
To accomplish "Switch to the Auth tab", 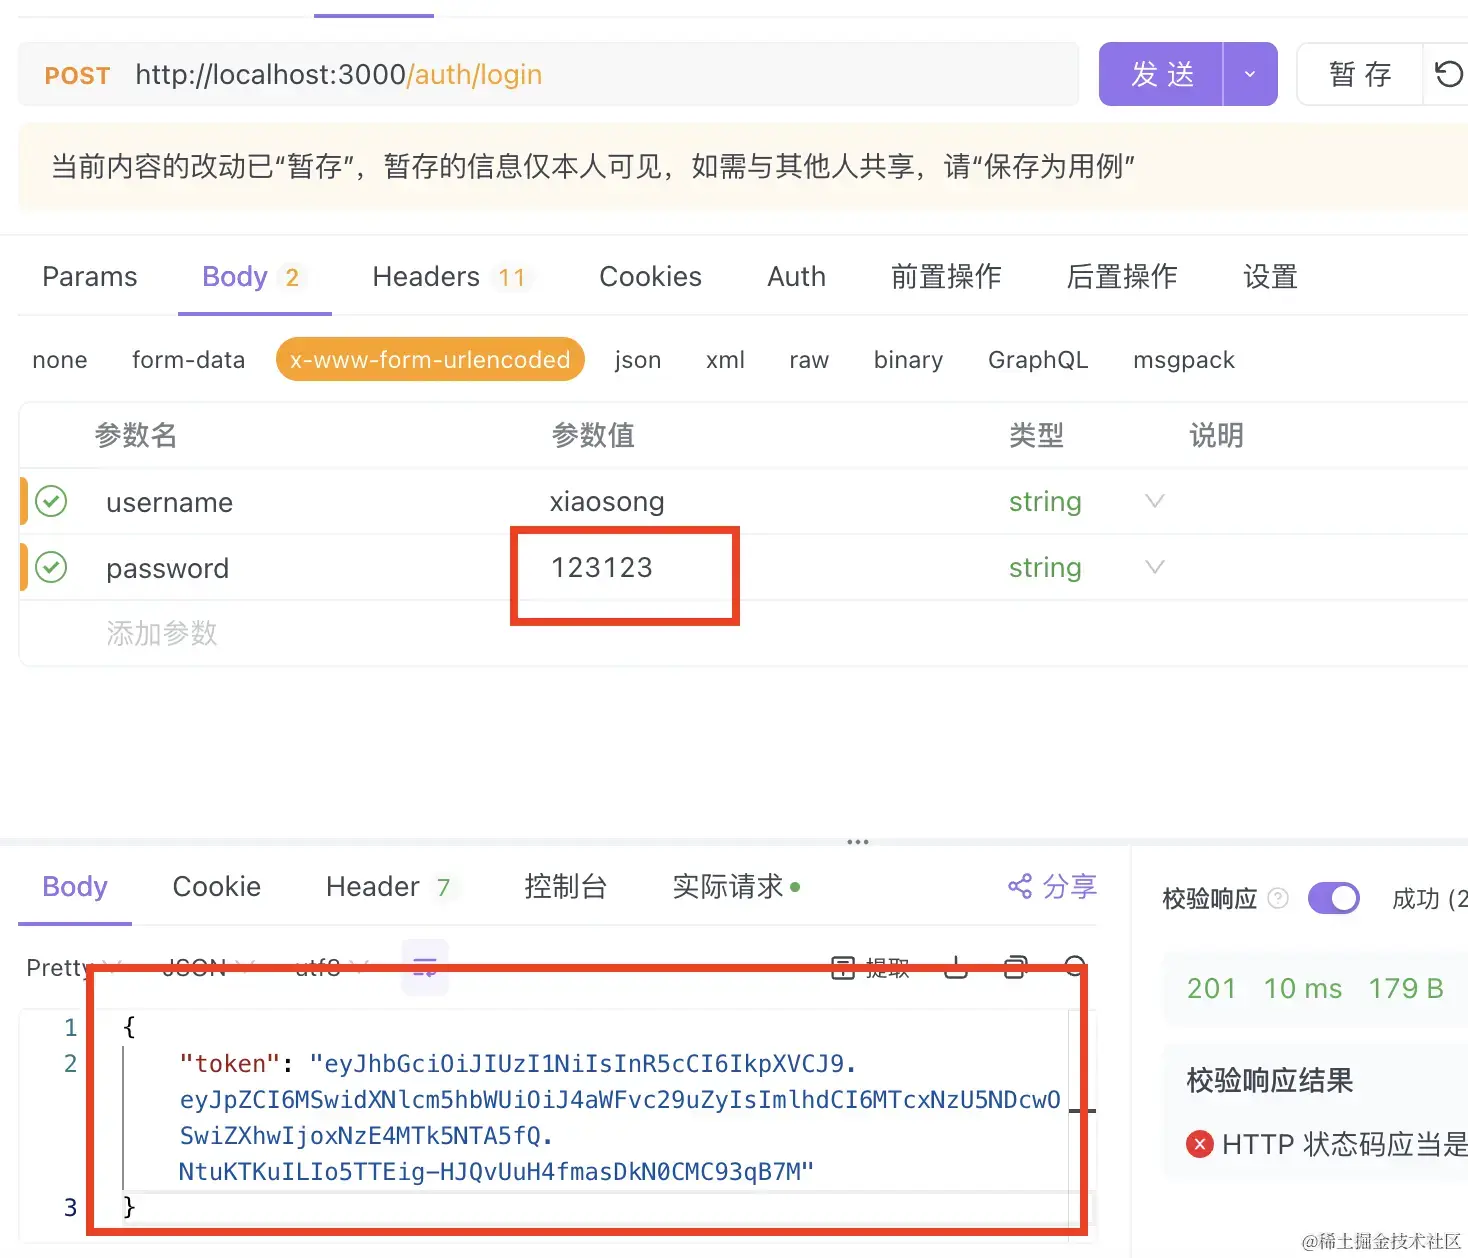I will coord(796,276).
